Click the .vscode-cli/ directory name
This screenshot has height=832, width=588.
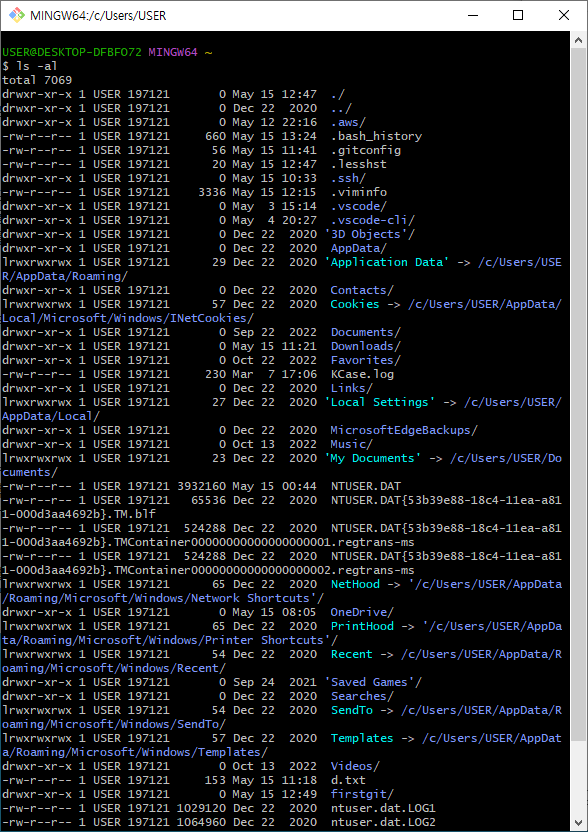(373, 220)
